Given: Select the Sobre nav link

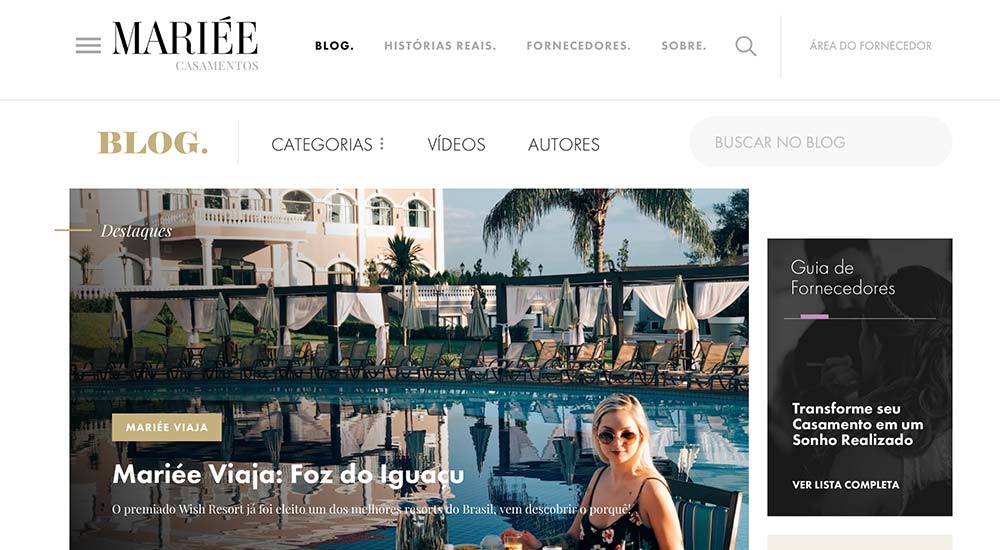Looking at the screenshot, I should (x=684, y=46).
